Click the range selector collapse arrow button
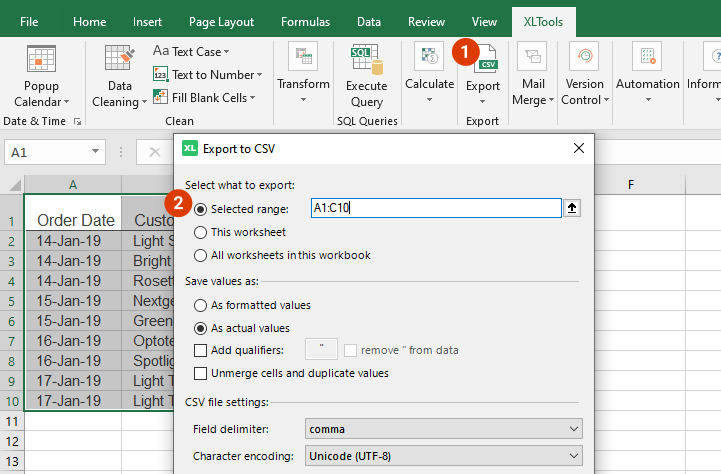 (572, 208)
